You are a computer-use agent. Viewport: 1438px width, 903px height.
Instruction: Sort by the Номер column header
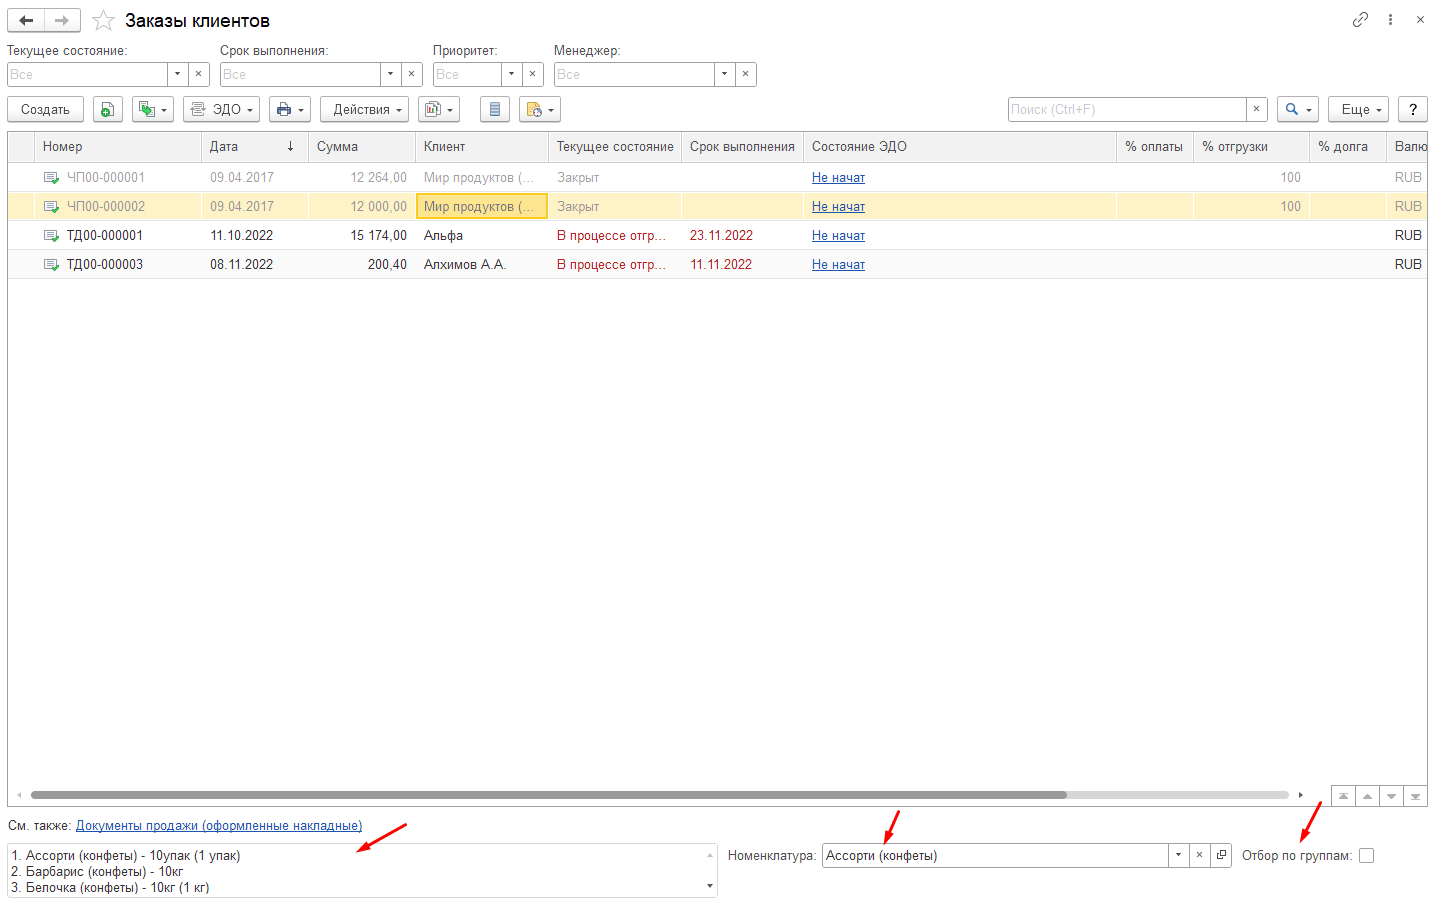click(118, 146)
